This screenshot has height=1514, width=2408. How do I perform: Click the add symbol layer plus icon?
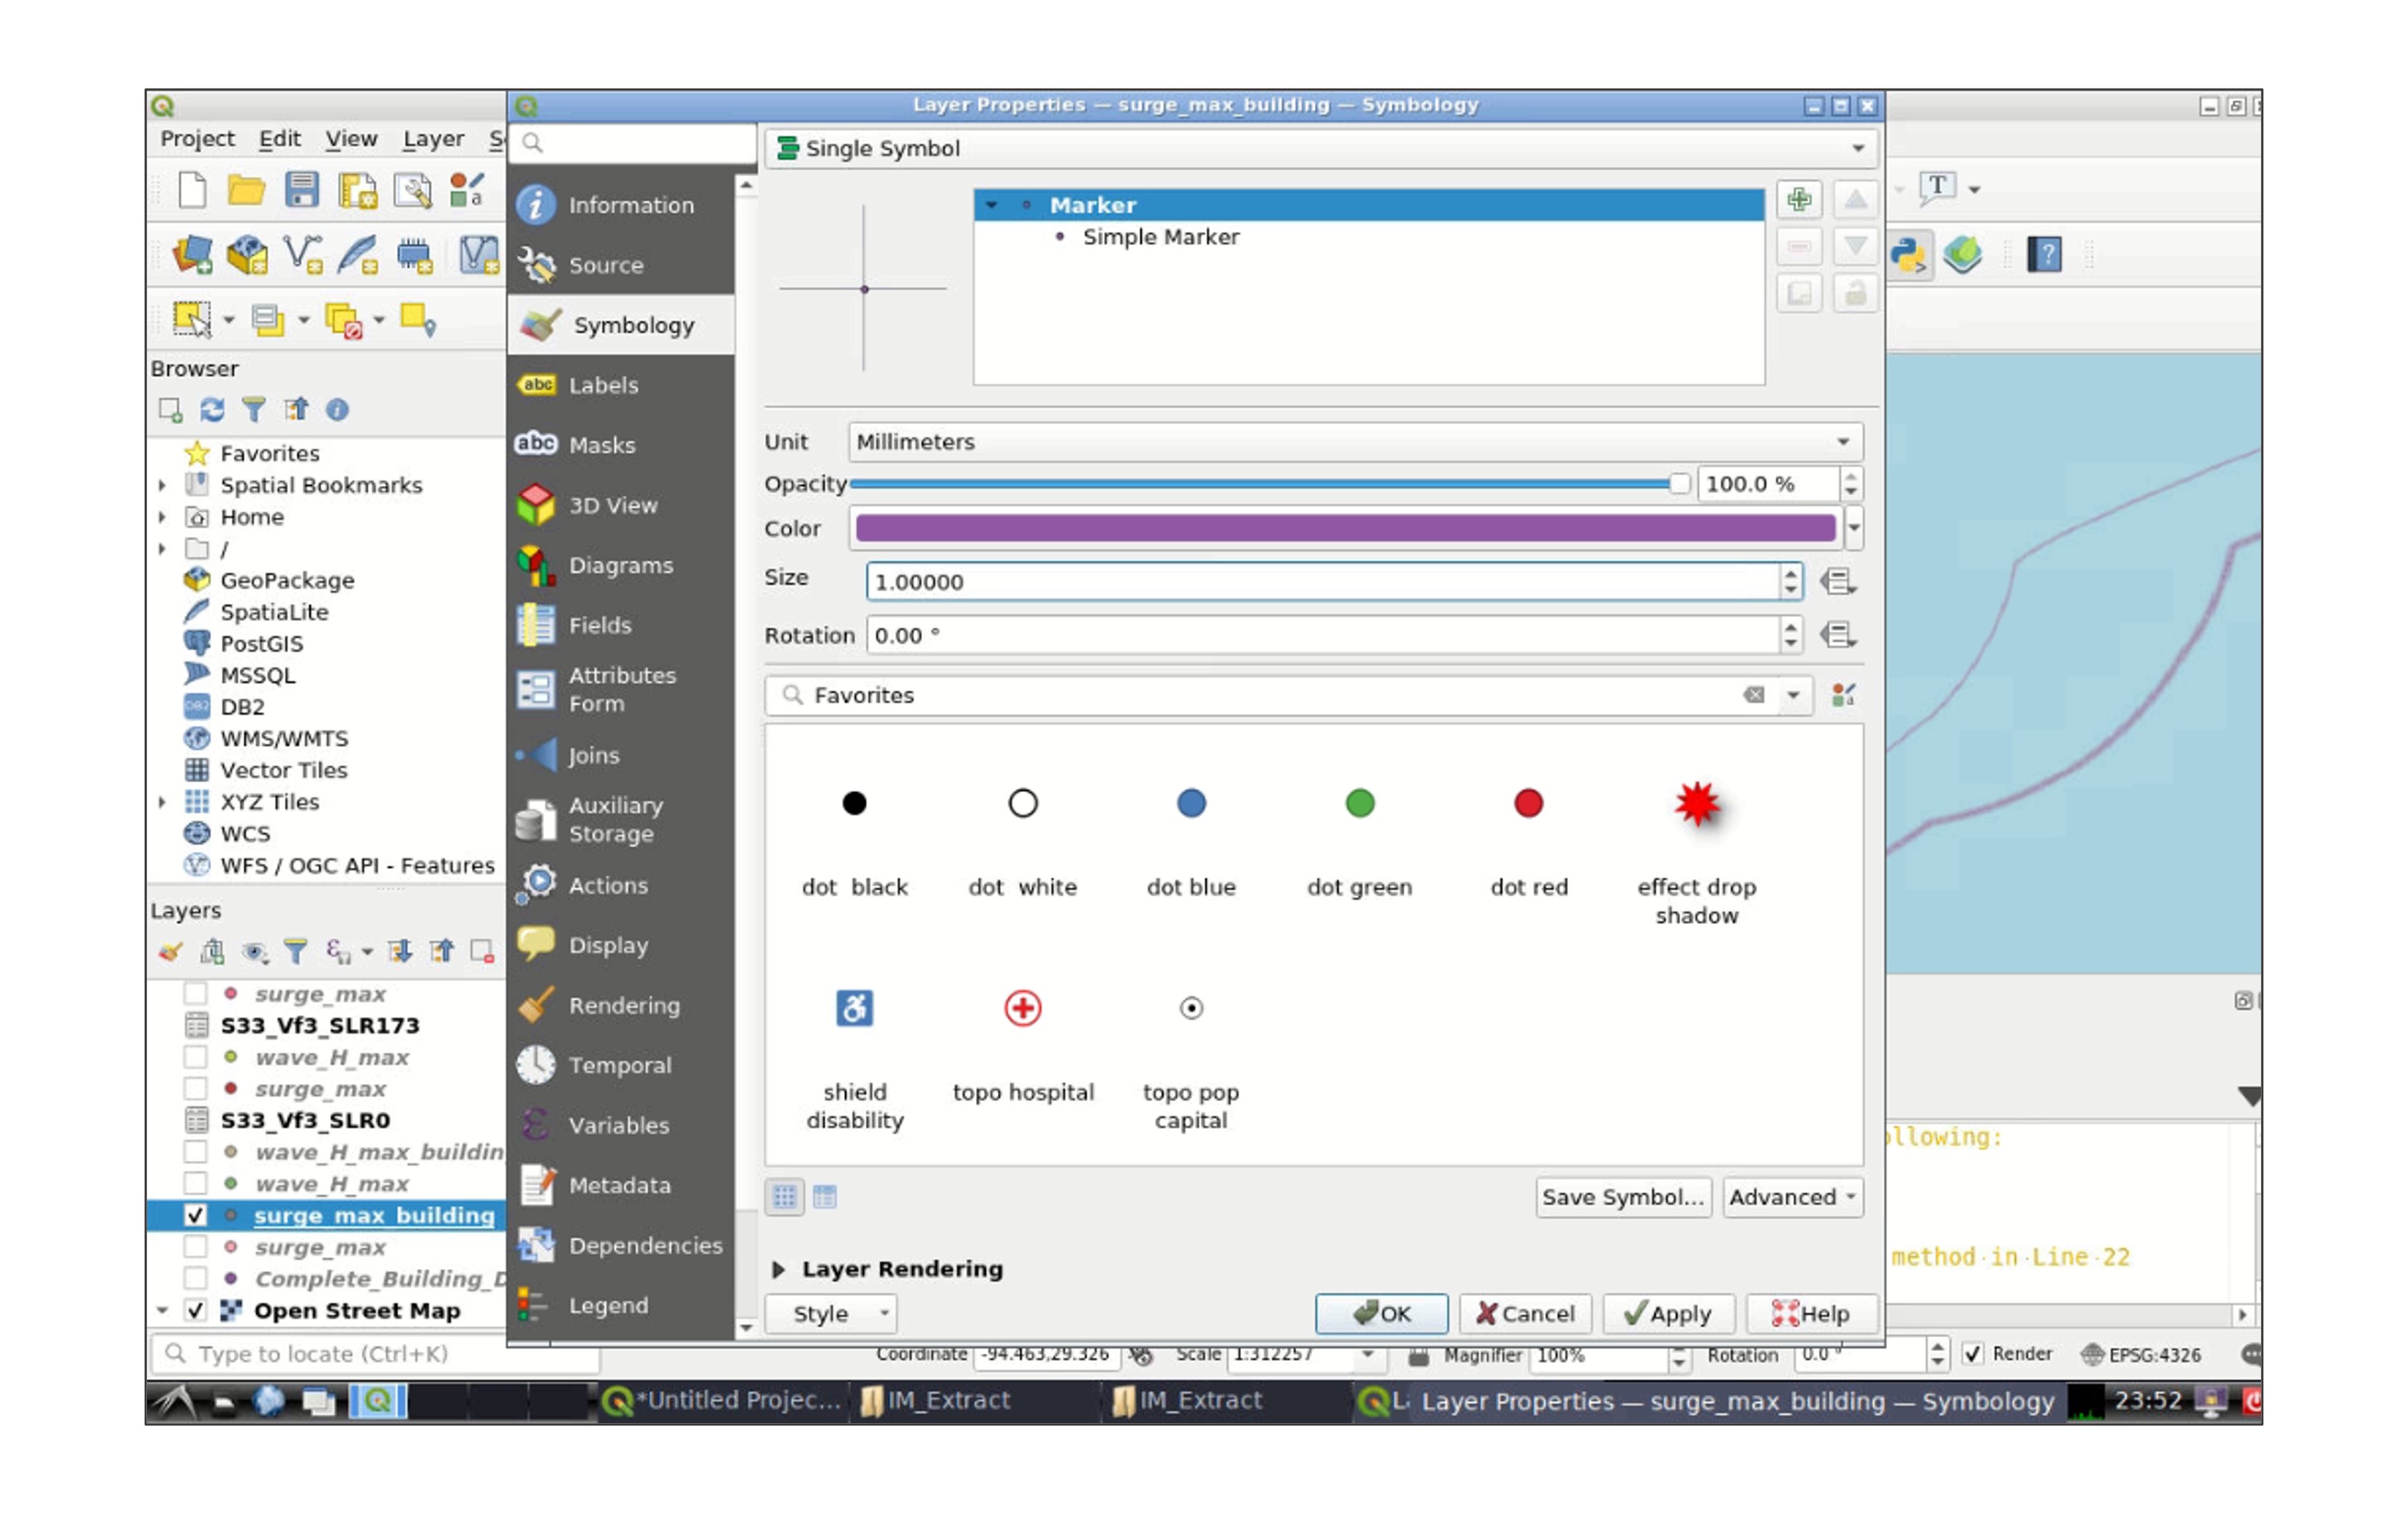pyautogui.click(x=1798, y=199)
